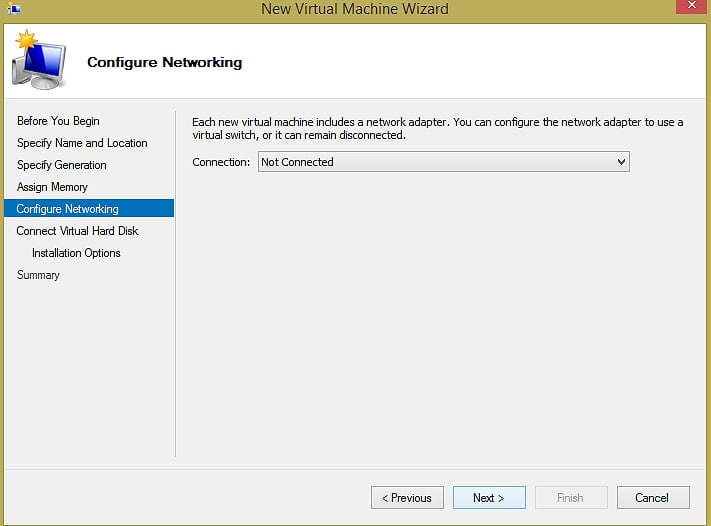Select the highlighted Configure Networking step
Image resolution: width=711 pixels, height=526 pixels.
click(68, 209)
